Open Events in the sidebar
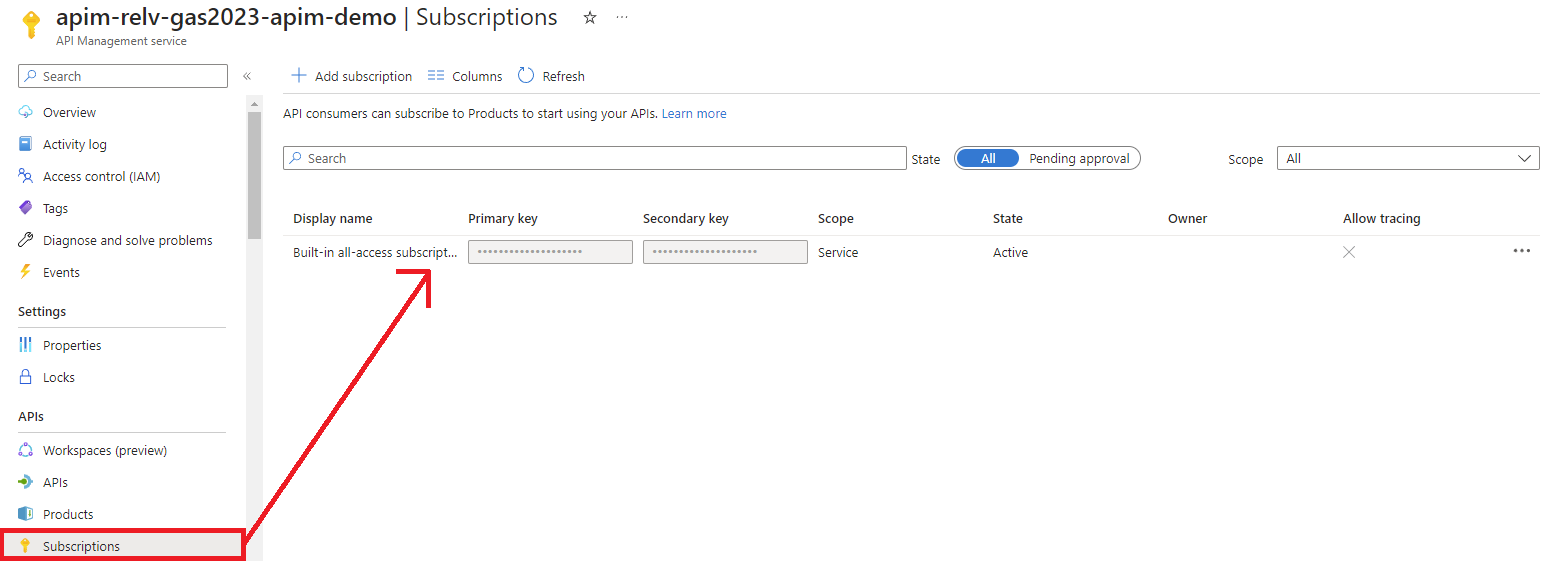The width and height of the screenshot is (1549, 561). click(x=61, y=272)
